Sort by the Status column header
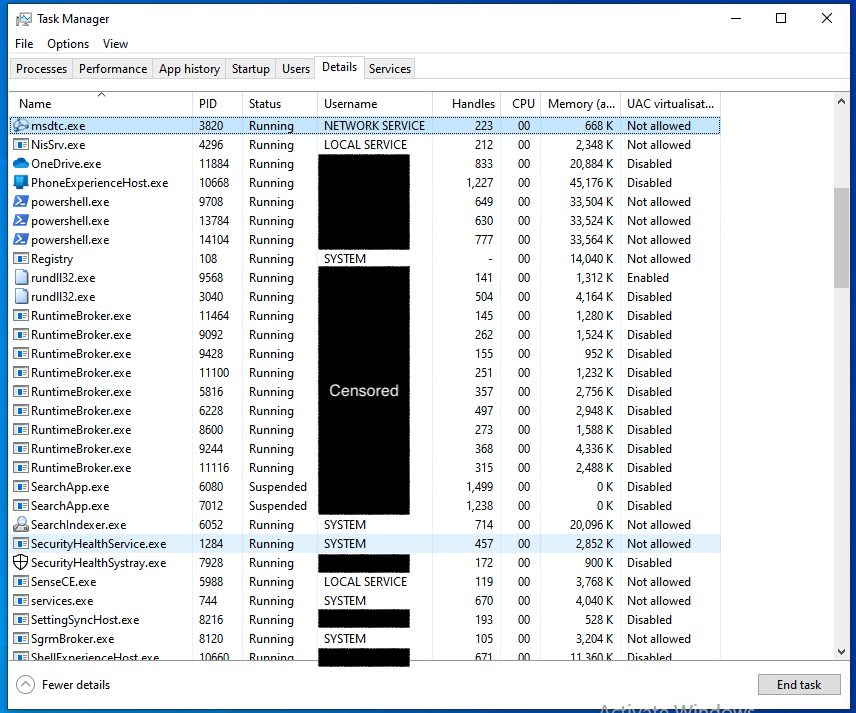Viewport: 856px width, 713px height. [x=280, y=104]
